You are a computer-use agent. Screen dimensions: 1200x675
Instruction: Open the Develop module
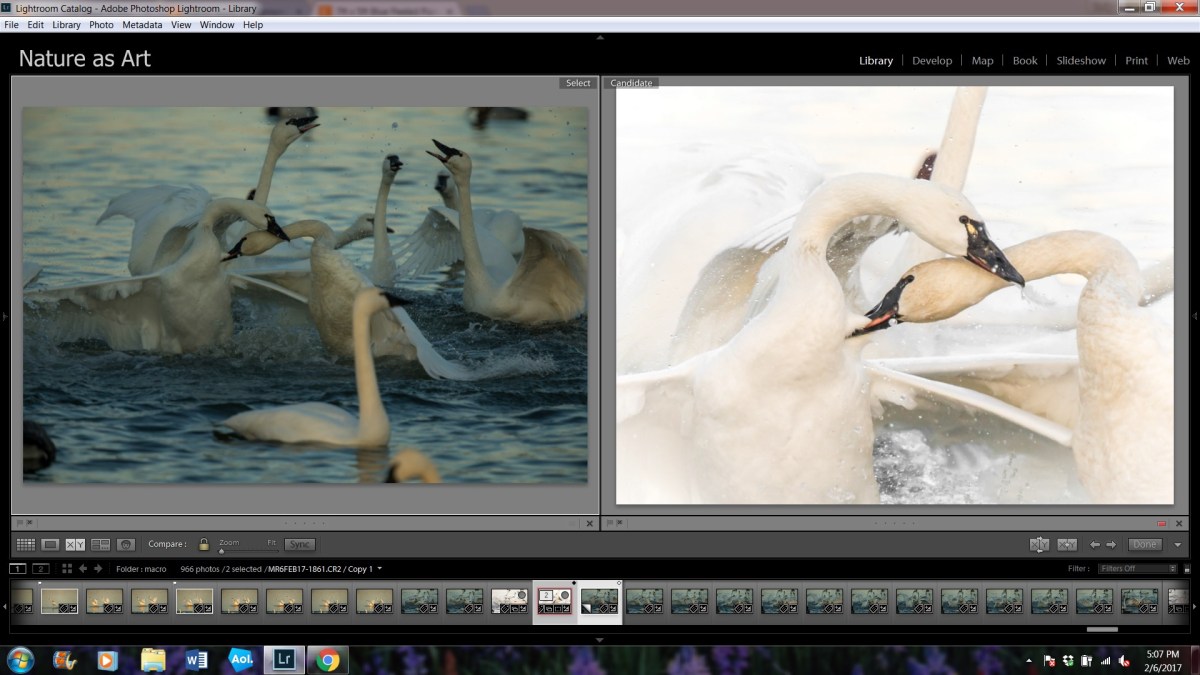931,61
